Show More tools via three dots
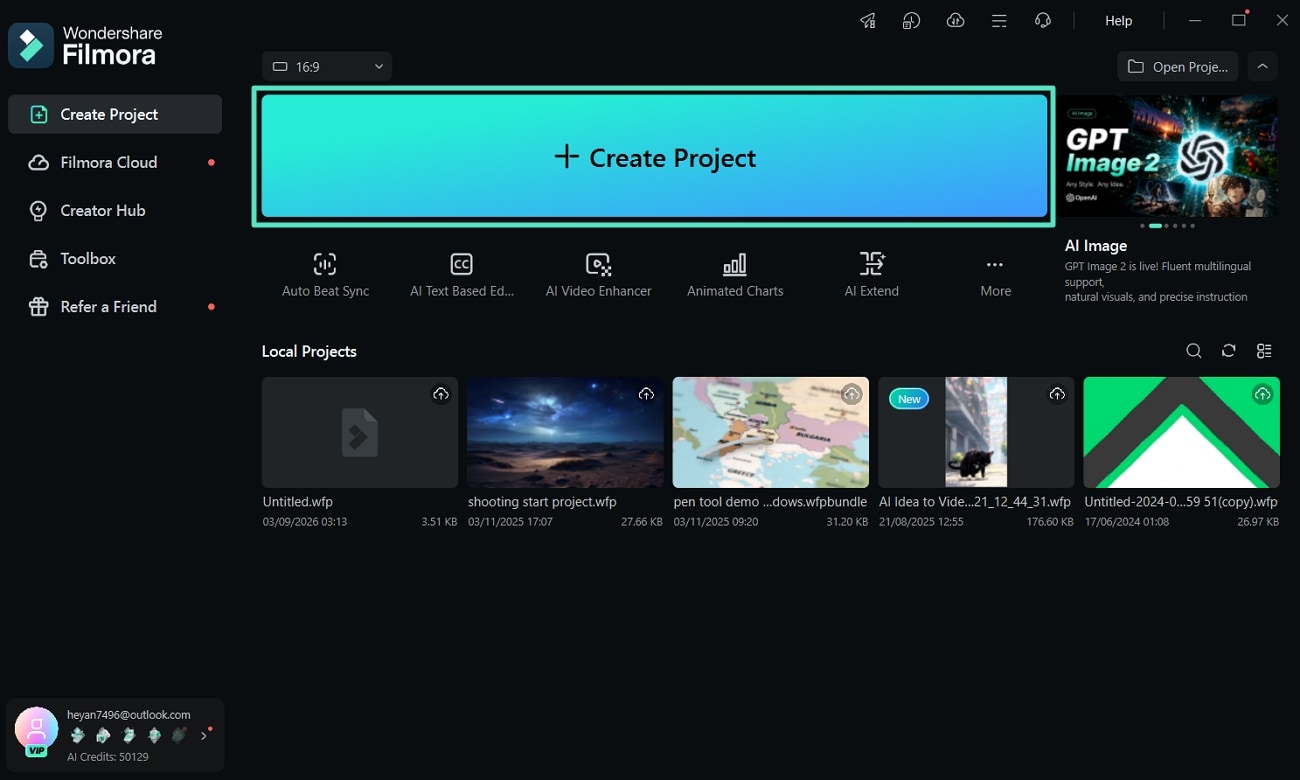Screen dimensions: 1300x780 (995, 275)
